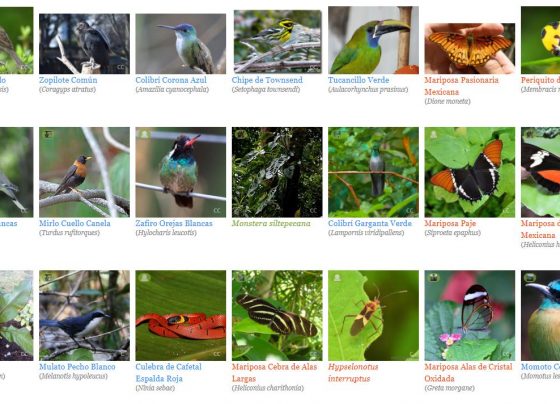Follow the Tucancillo Verde link
This screenshot has height=404, width=560.
click(x=359, y=80)
